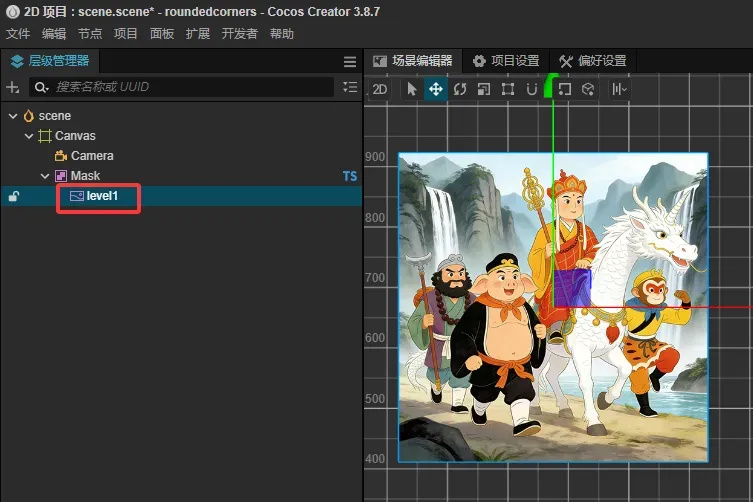Select the Move gizmo tool
The image size is (753, 502).
point(436,89)
